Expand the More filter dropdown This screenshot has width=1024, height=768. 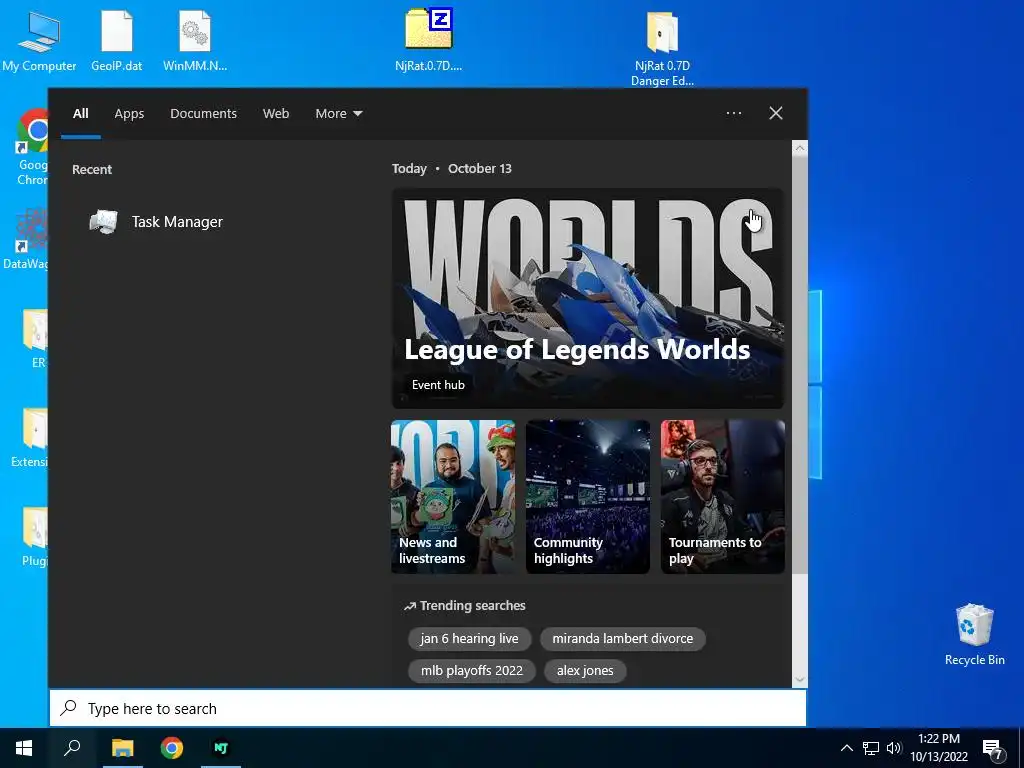coord(338,114)
